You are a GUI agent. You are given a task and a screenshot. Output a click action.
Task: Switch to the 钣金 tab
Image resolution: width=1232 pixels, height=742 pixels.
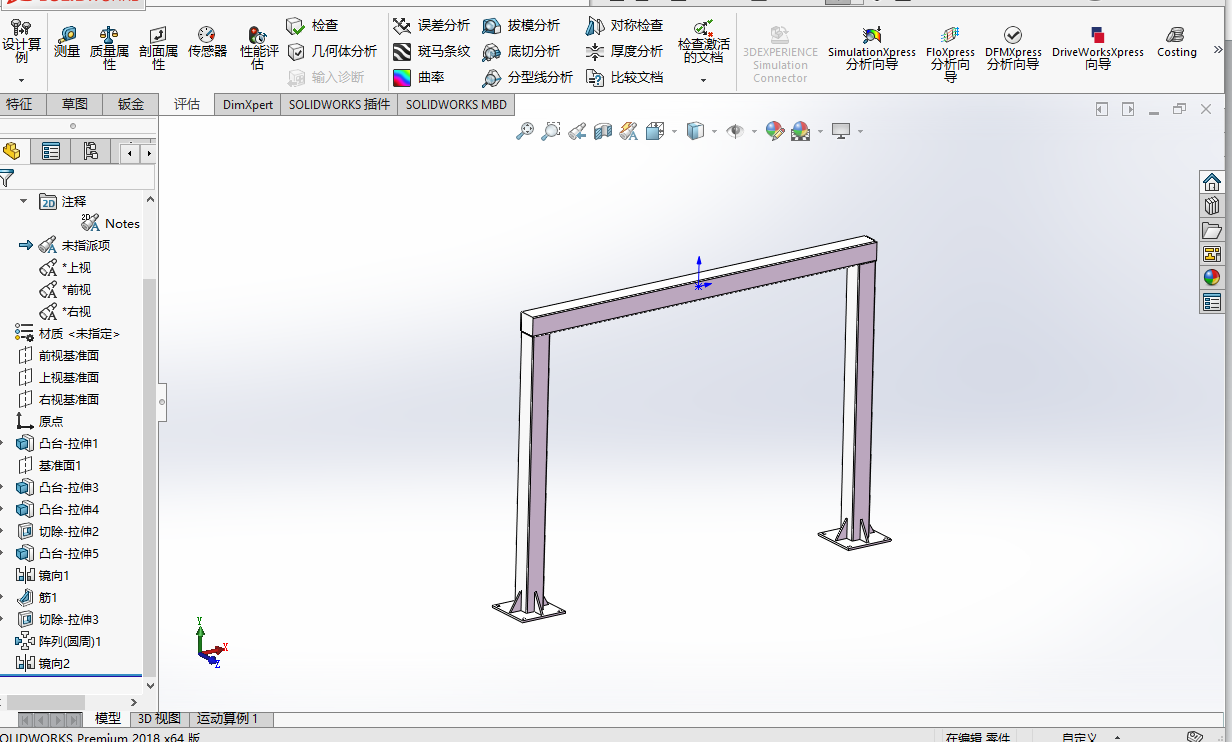point(131,104)
